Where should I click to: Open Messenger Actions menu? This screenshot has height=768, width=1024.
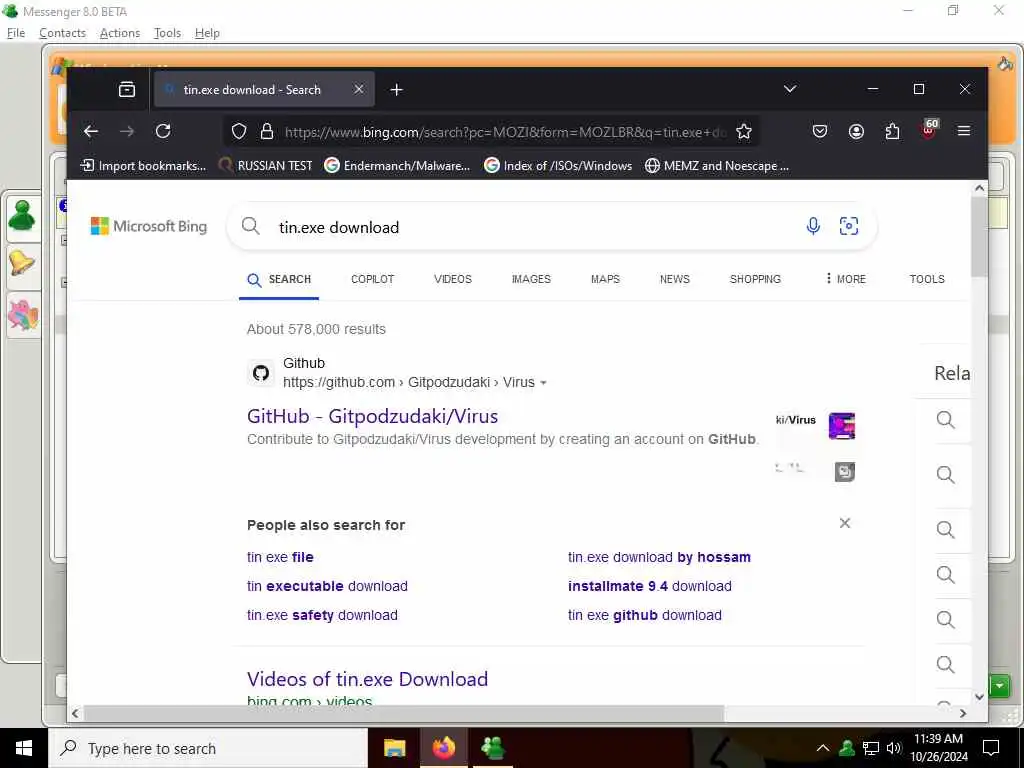(120, 33)
